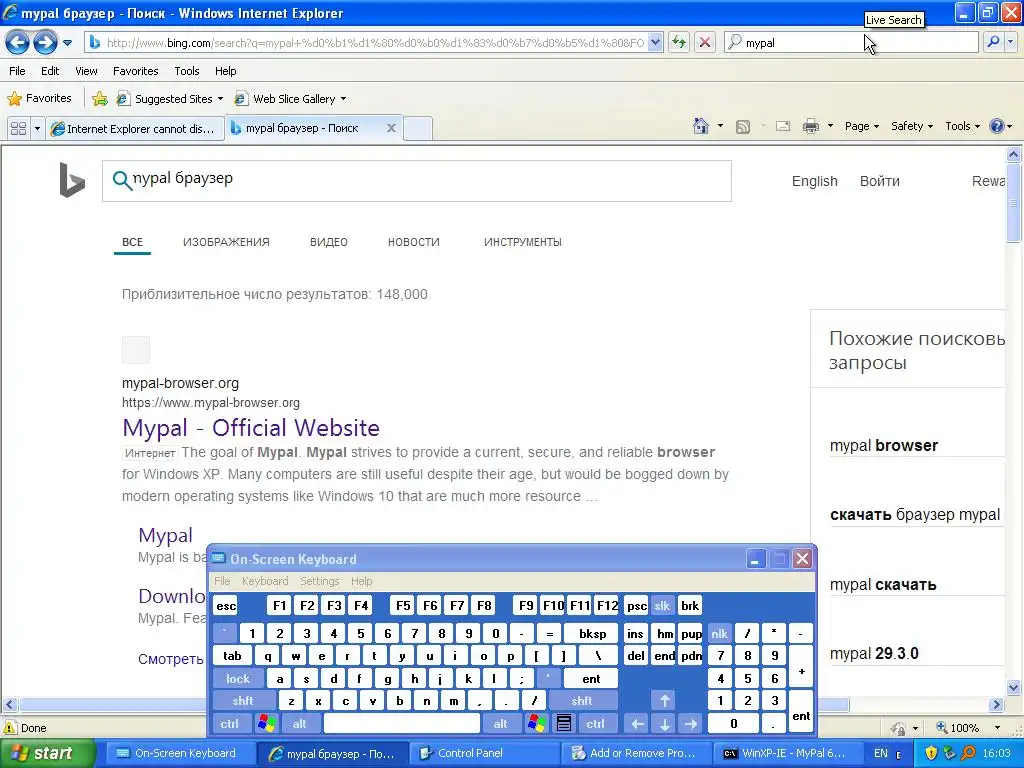The image size is (1024, 768).
Task: Toggle the lock (Caps Lock) key on keyboard
Action: point(238,679)
